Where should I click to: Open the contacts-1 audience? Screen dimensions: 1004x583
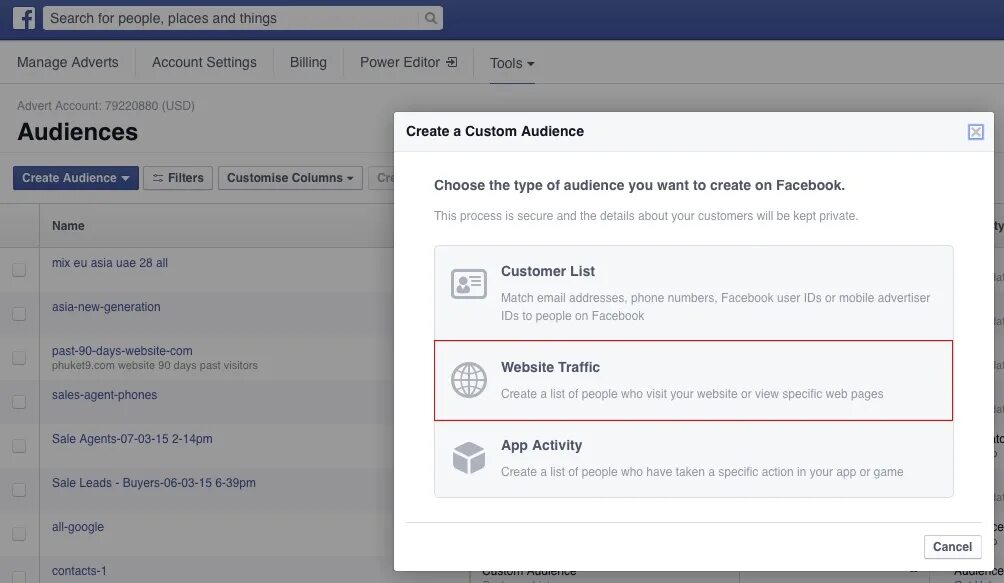pyautogui.click(x=79, y=571)
